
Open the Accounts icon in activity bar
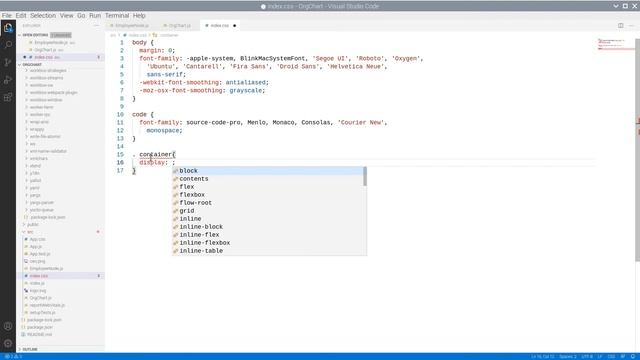[8, 326]
